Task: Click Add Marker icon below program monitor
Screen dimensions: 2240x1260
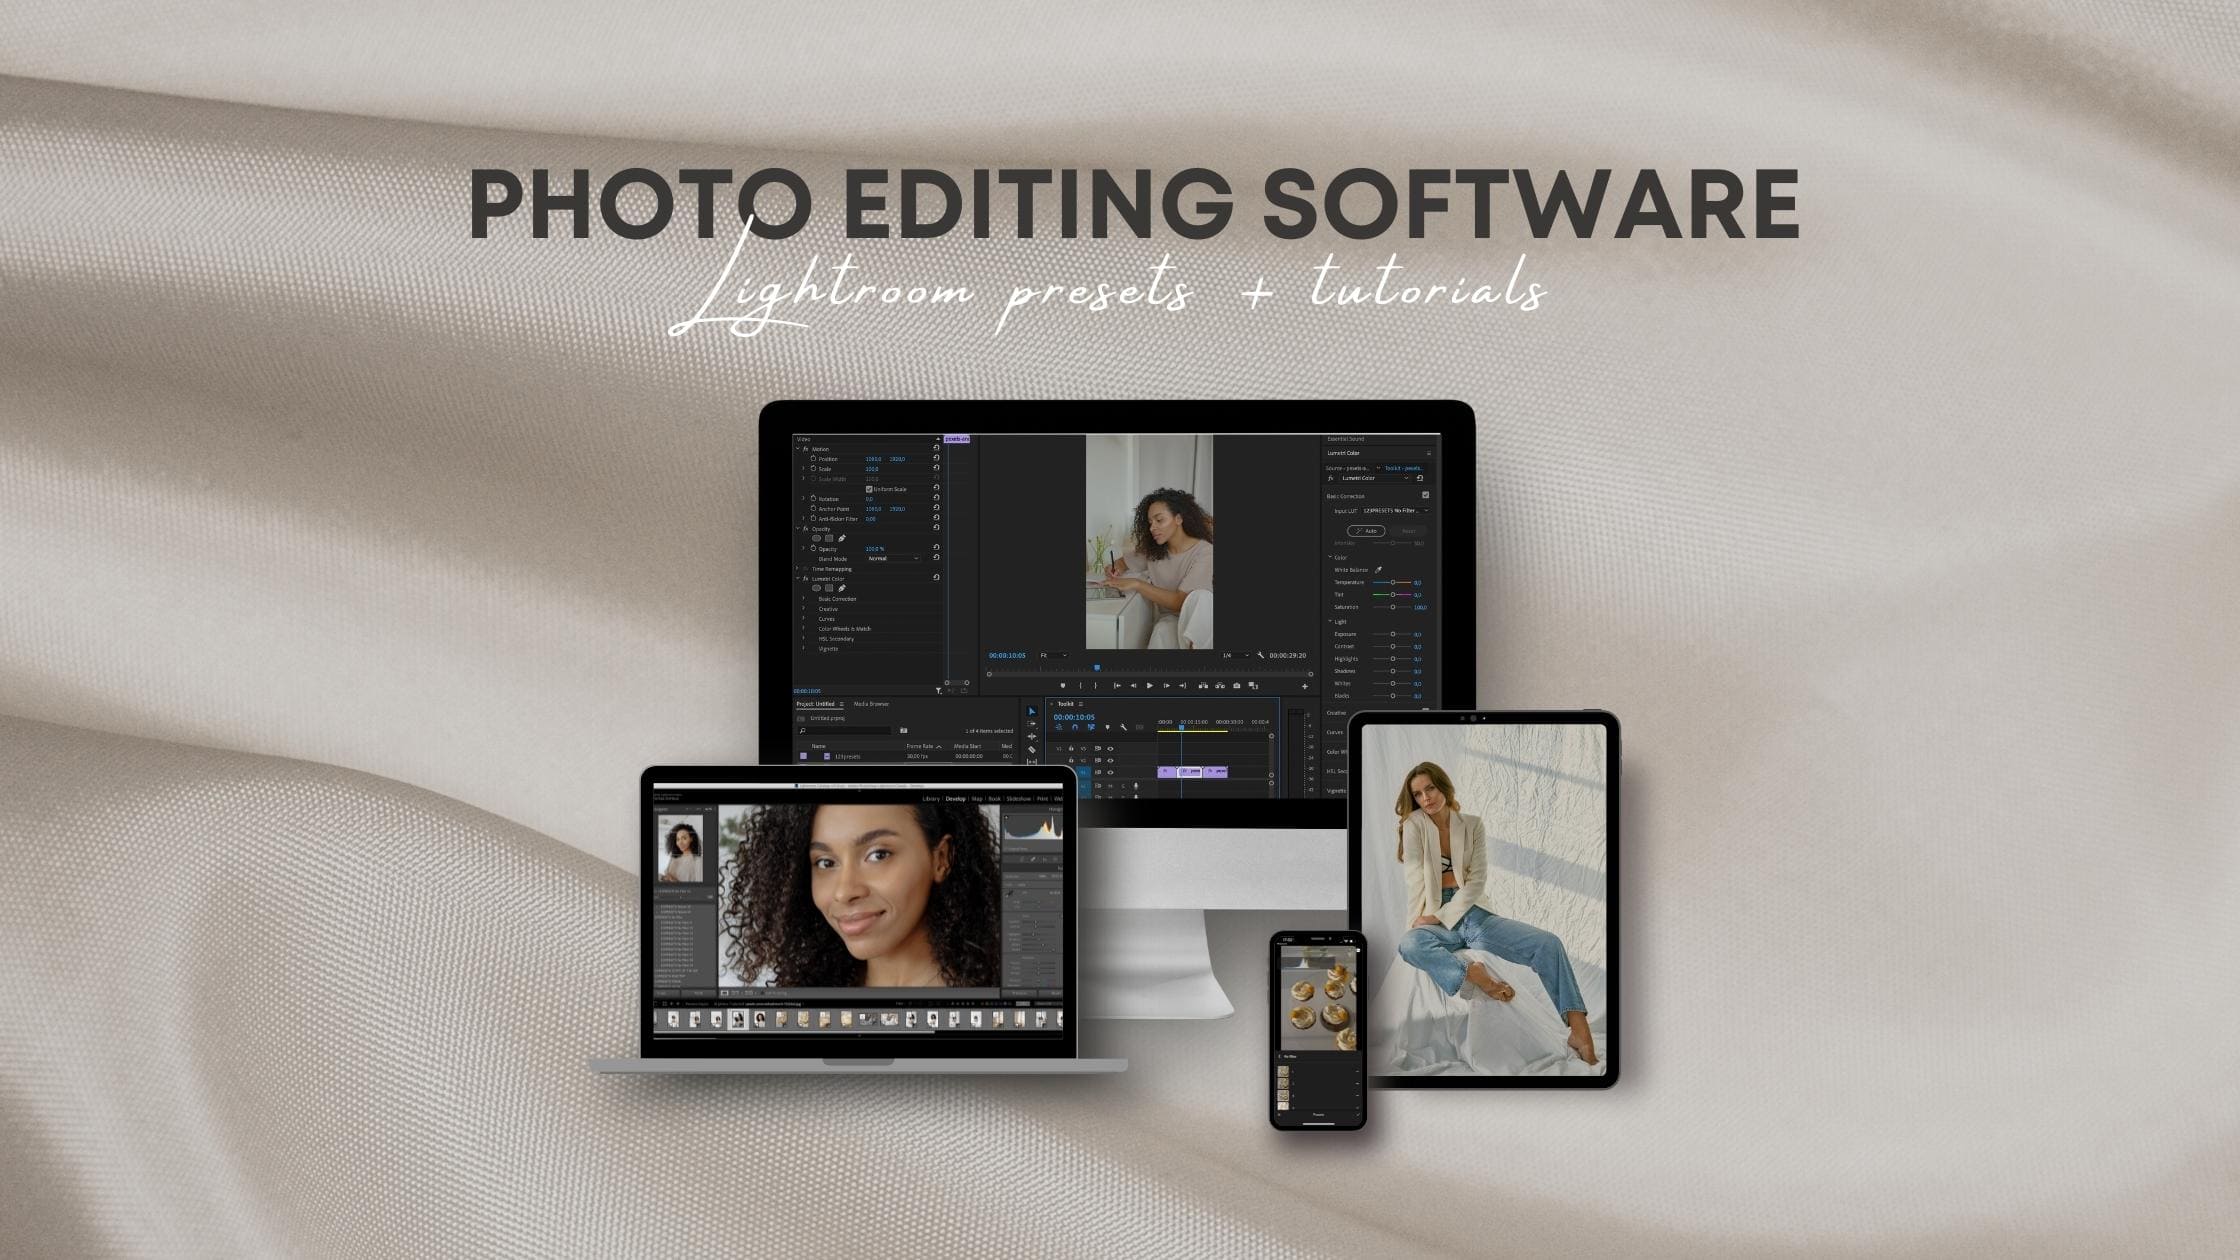Action: click(x=1063, y=686)
